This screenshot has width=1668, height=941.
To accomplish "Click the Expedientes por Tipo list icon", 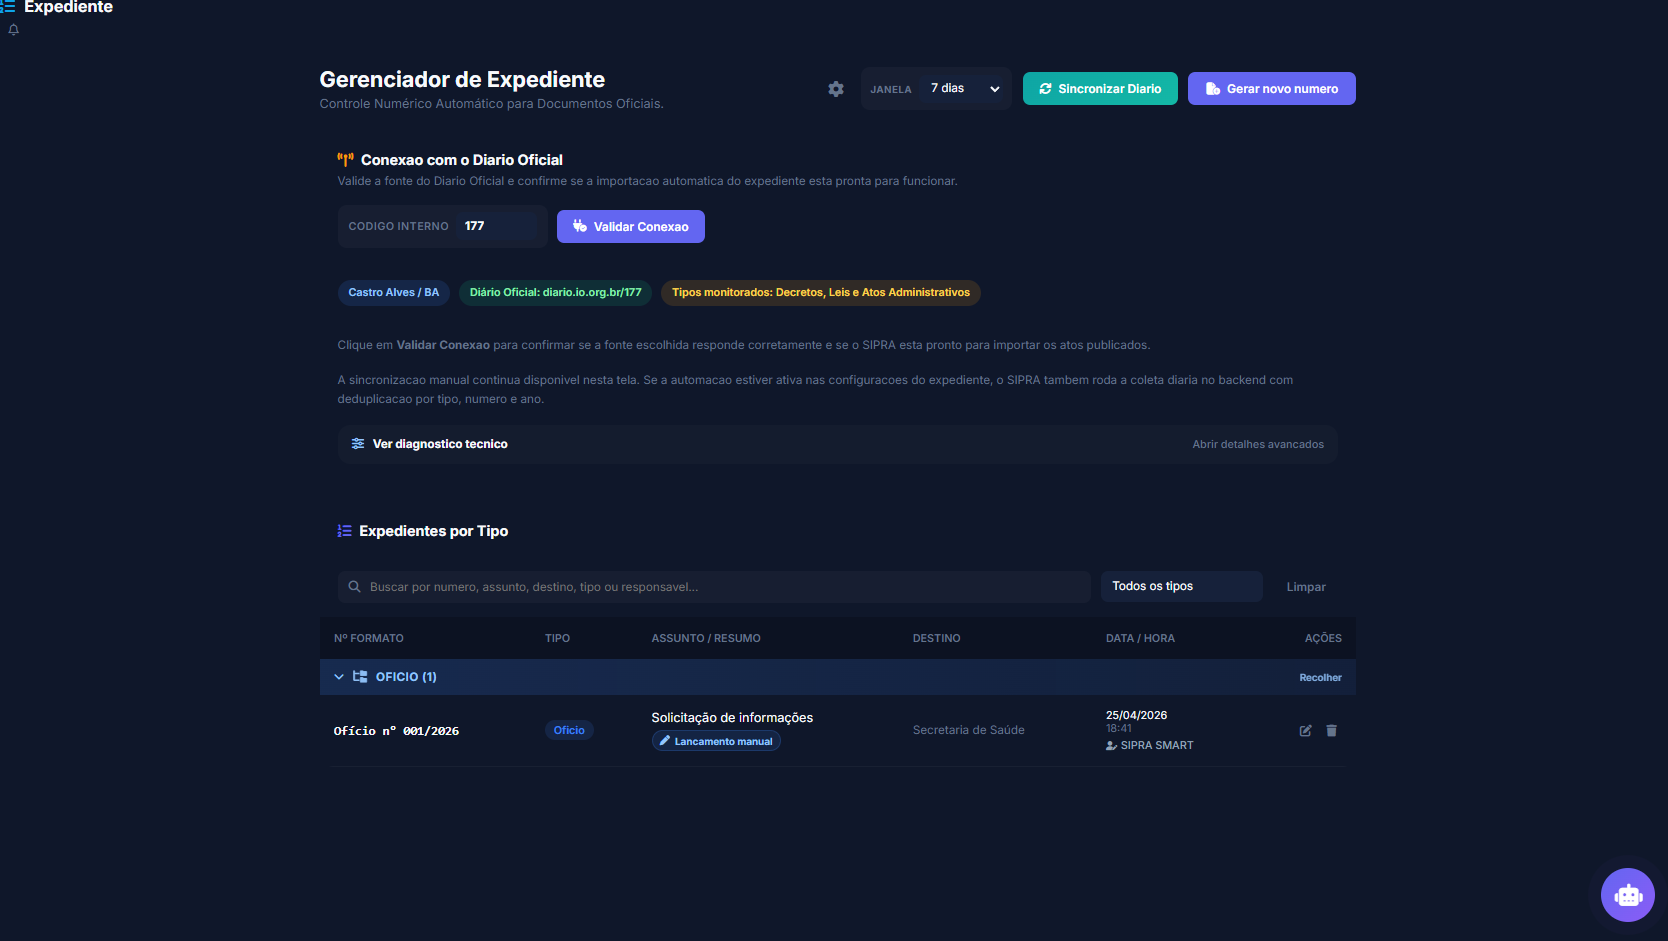I will (345, 531).
